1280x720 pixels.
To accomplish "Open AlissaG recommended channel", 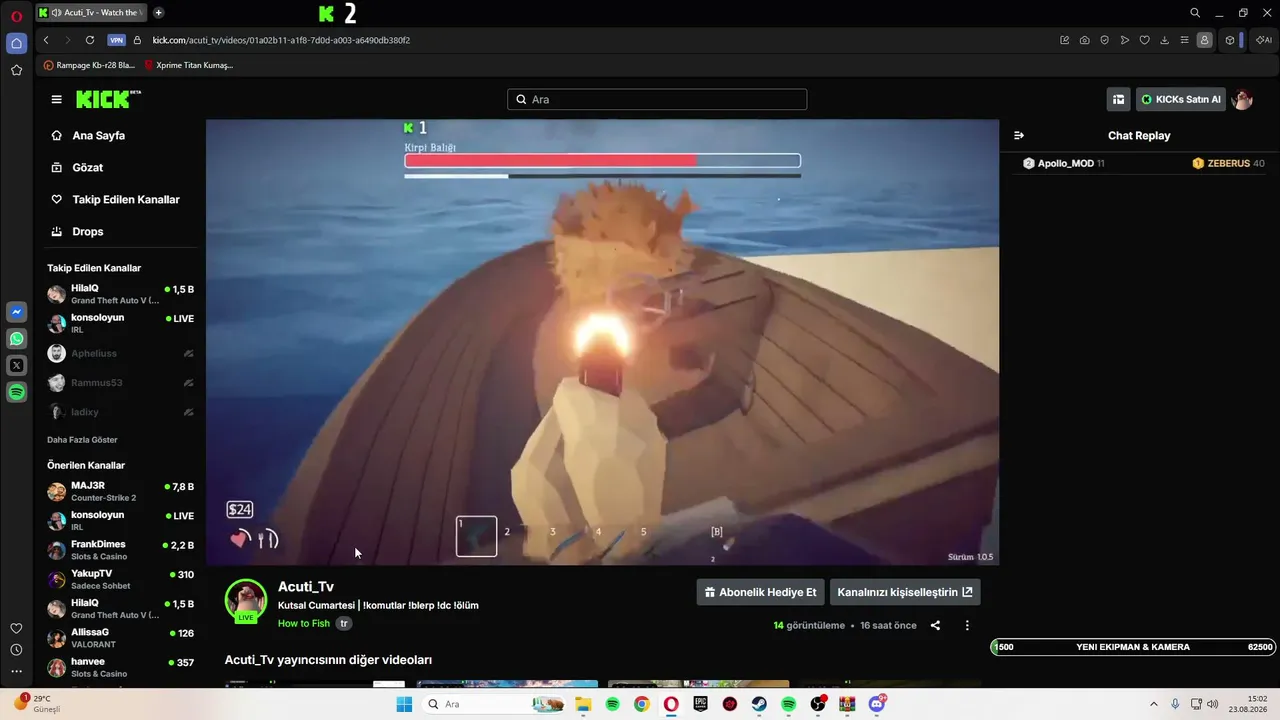I will click(x=121, y=638).
